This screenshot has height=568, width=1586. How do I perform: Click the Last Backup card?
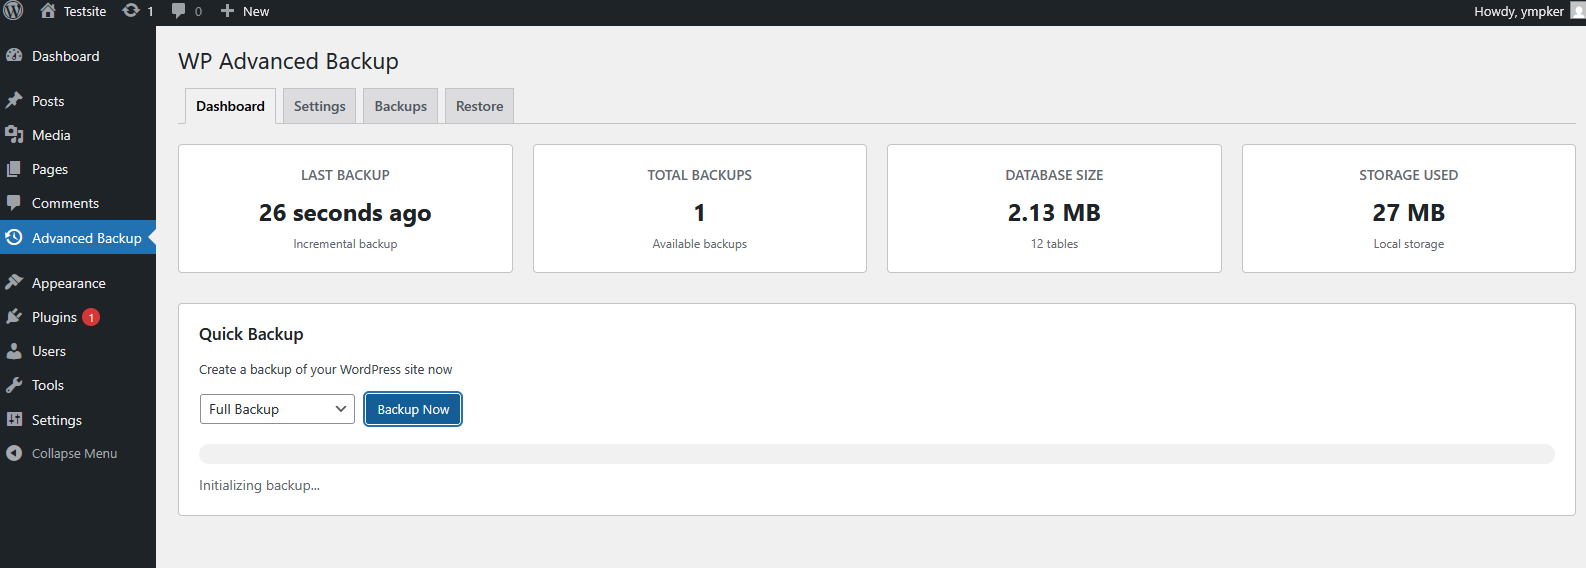pyautogui.click(x=345, y=208)
